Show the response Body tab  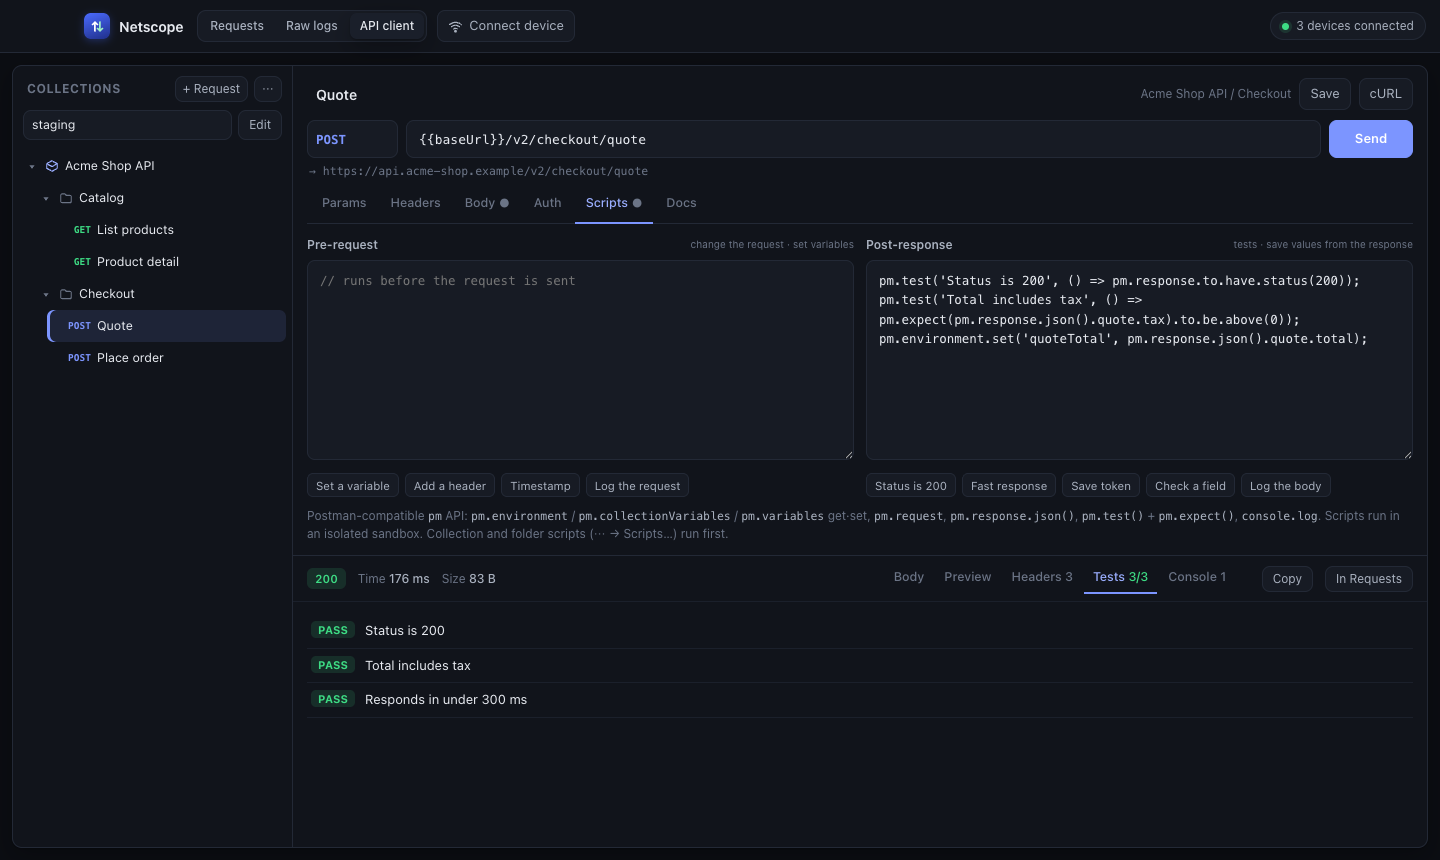coord(909,577)
